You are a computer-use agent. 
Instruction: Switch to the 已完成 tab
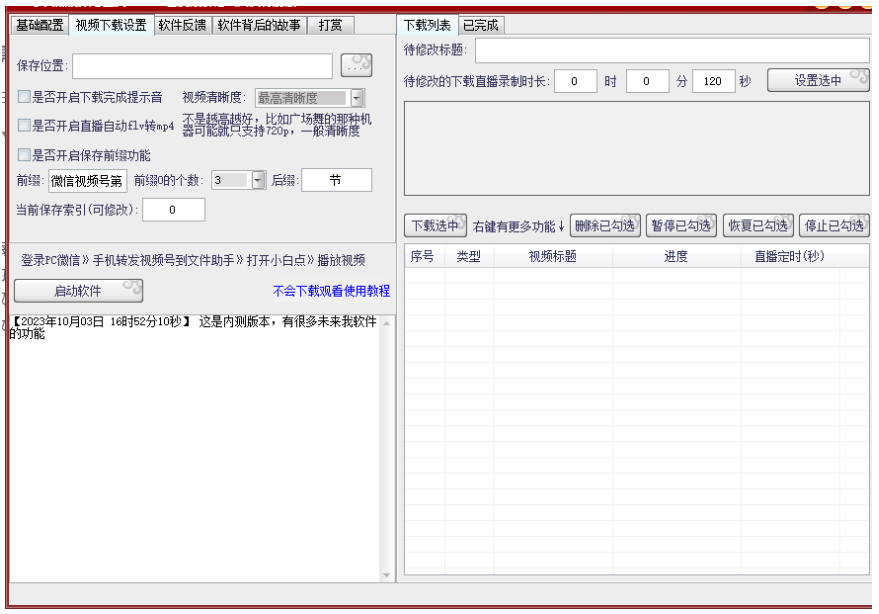coord(479,25)
